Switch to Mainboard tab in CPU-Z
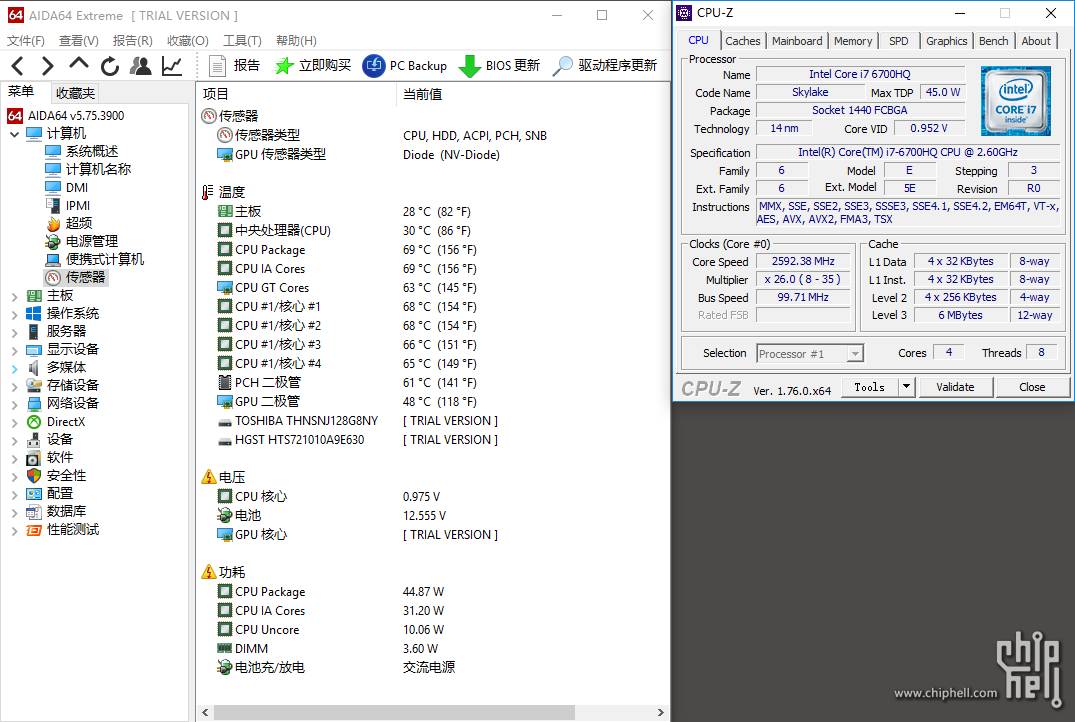Image resolution: width=1075 pixels, height=722 pixels. pyautogui.click(x=797, y=41)
